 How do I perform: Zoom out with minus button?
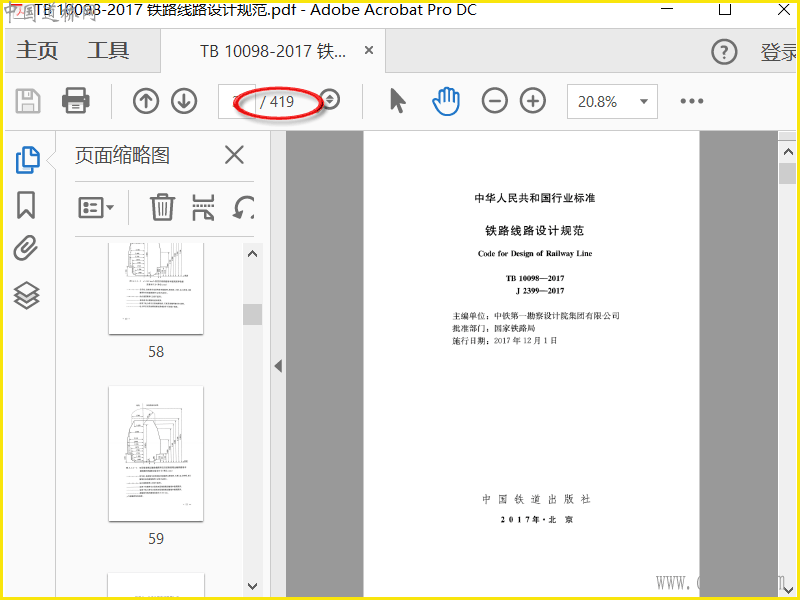[494, 101]
